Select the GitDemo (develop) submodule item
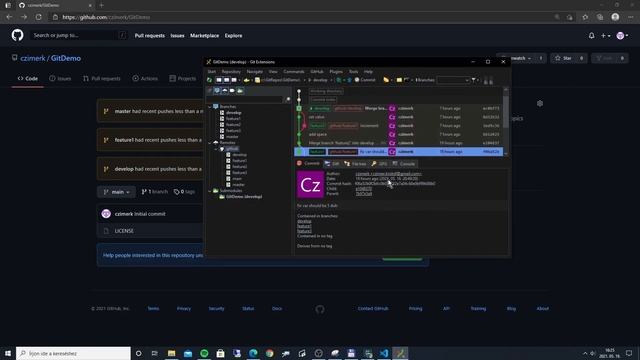This screenshot has height=360, width=640. (x=244, y=197)
